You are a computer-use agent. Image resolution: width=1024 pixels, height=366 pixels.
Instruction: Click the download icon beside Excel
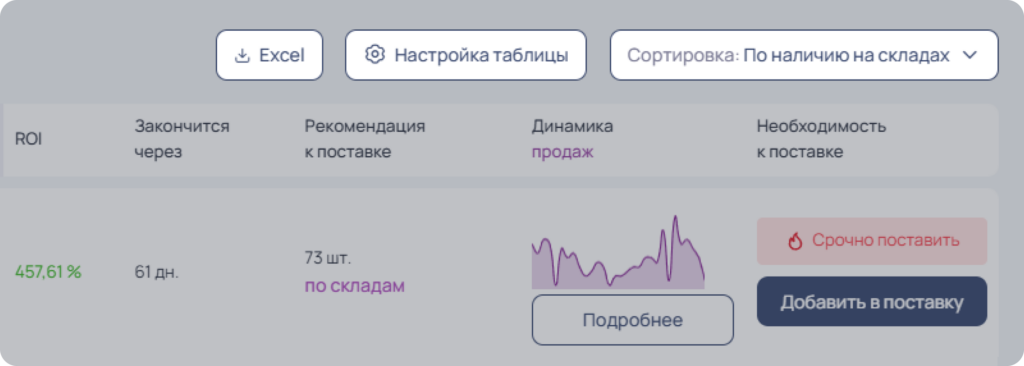click(242, 56)
